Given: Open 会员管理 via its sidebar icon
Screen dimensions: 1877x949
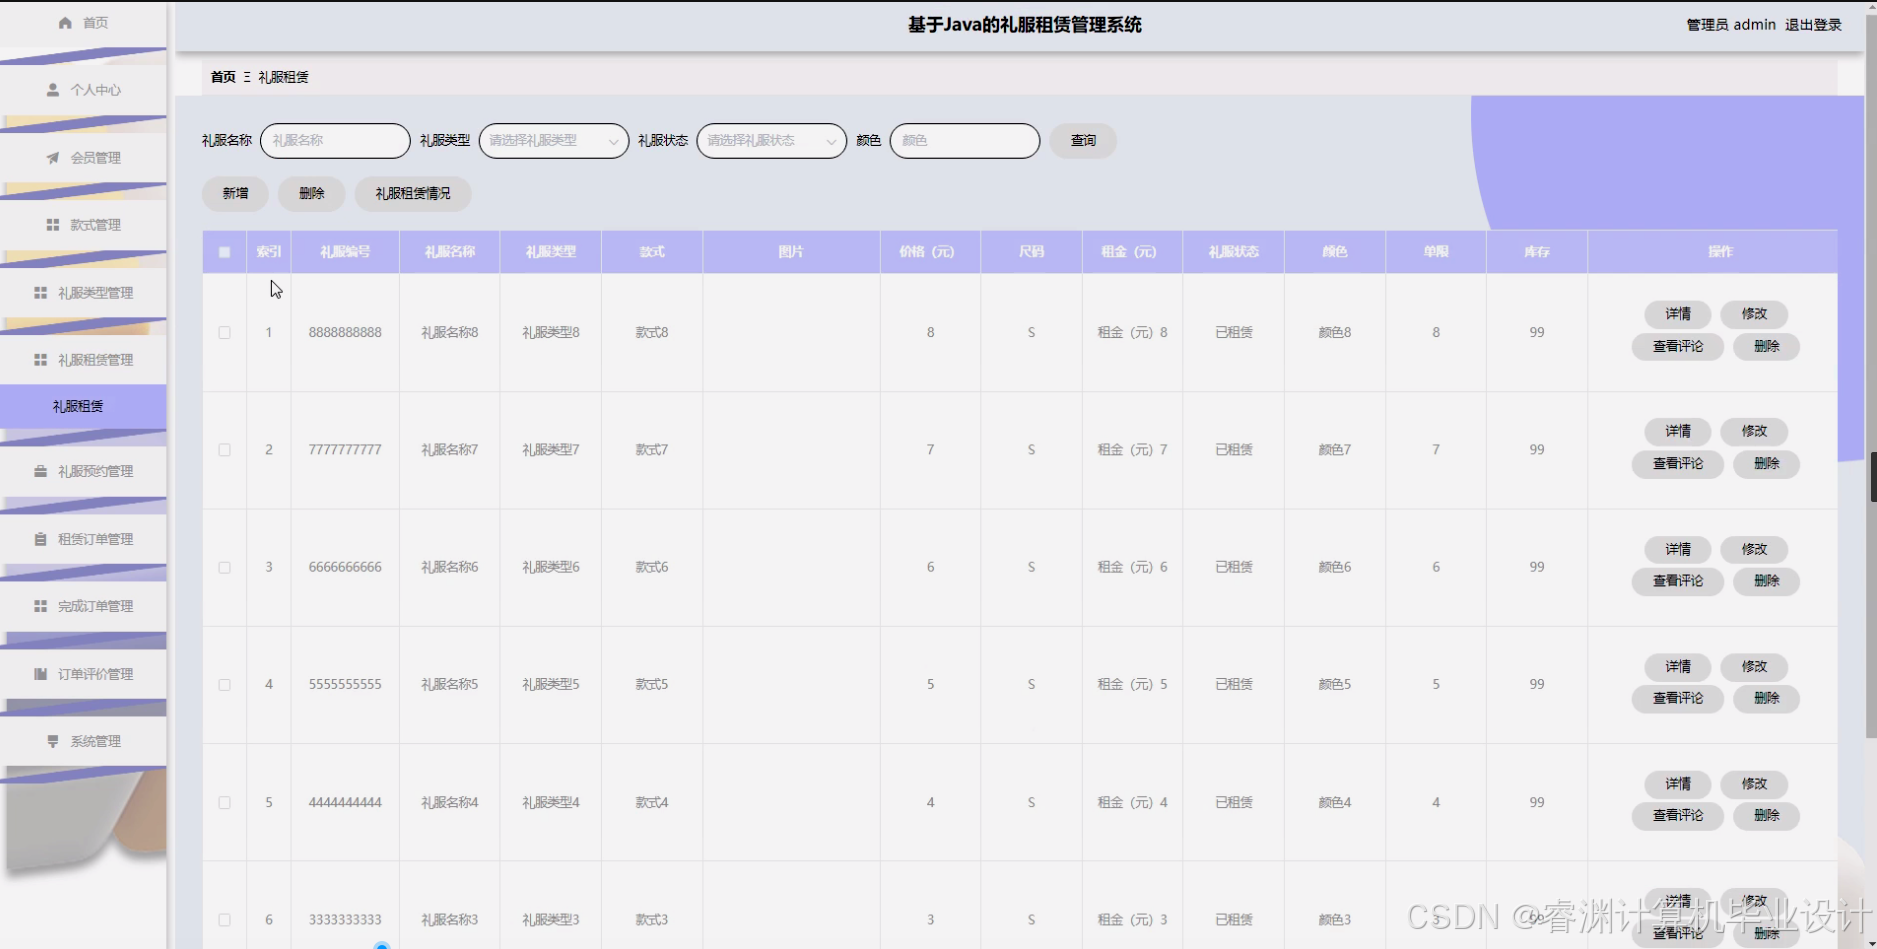Looking at the screenshot, I should click(x=53, y=157).
